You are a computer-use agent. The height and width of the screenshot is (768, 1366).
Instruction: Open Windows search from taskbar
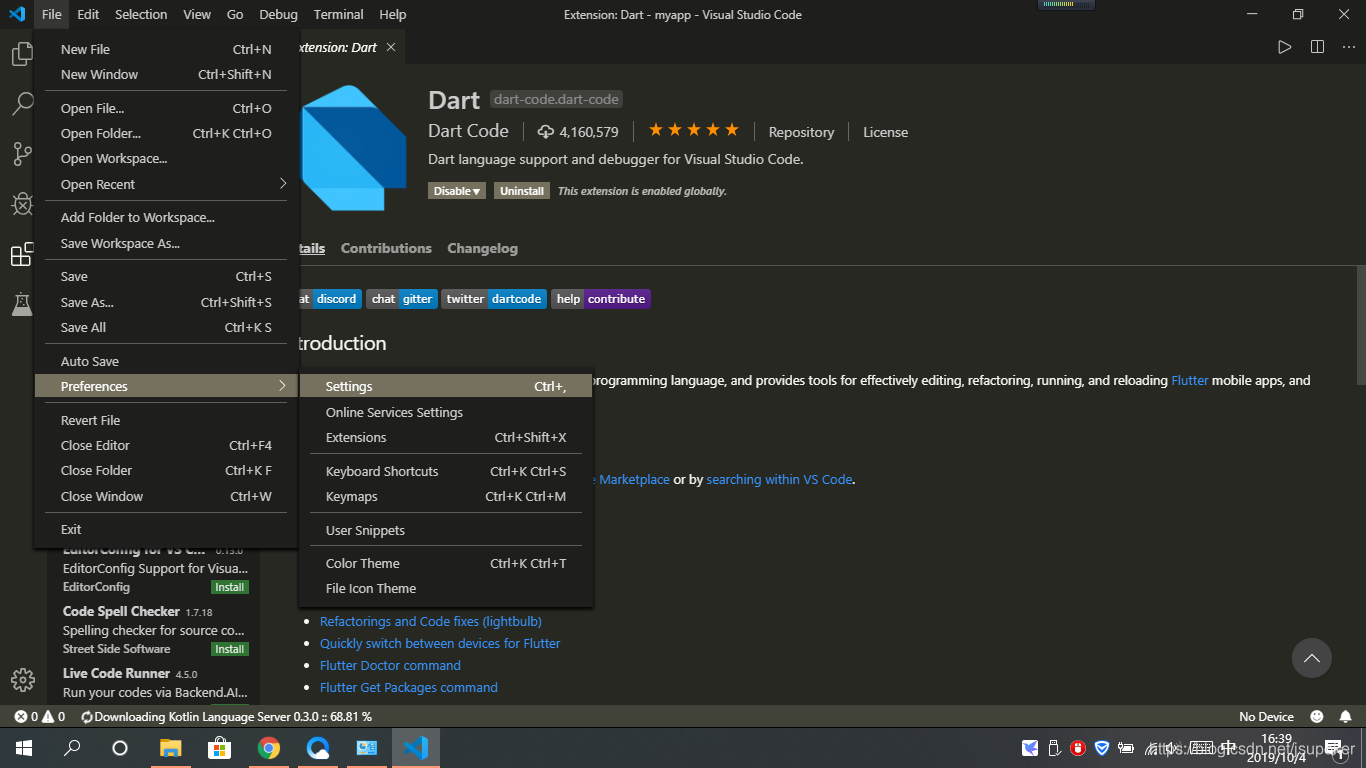(72, 748)
